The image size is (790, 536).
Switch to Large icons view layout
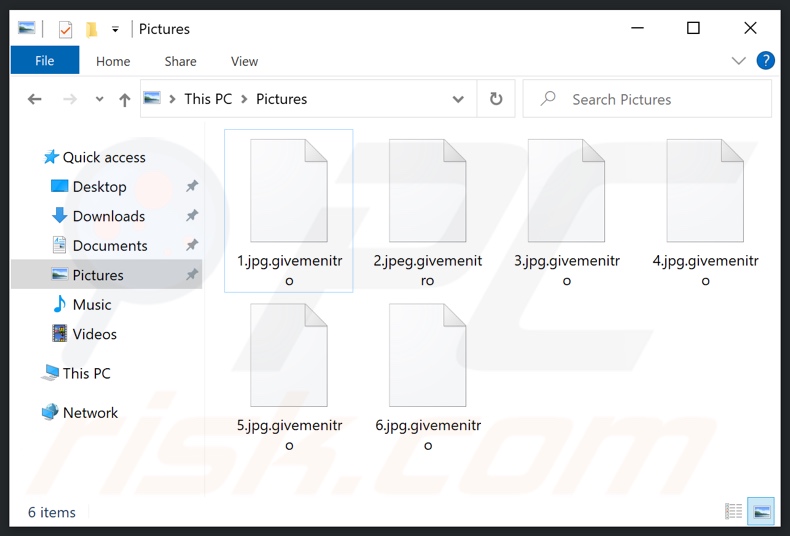(x=761, y=512)
